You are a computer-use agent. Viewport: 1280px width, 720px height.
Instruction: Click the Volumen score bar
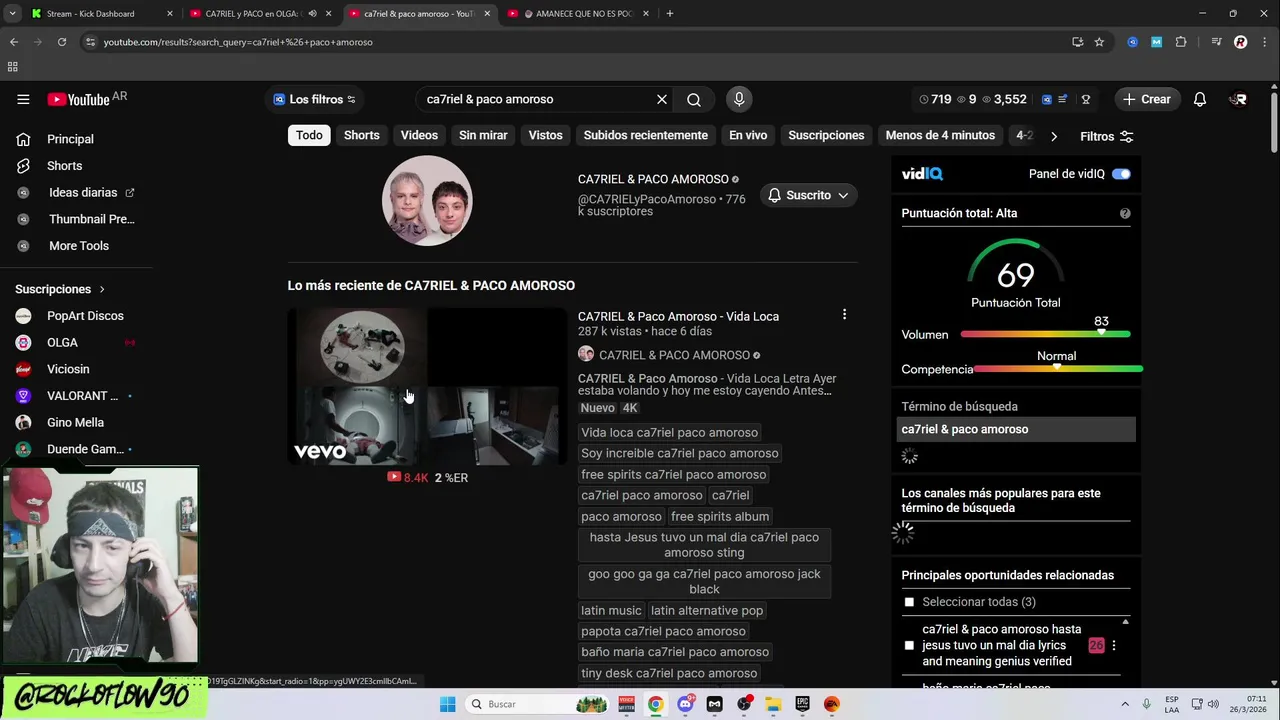tap(1045, 334)
